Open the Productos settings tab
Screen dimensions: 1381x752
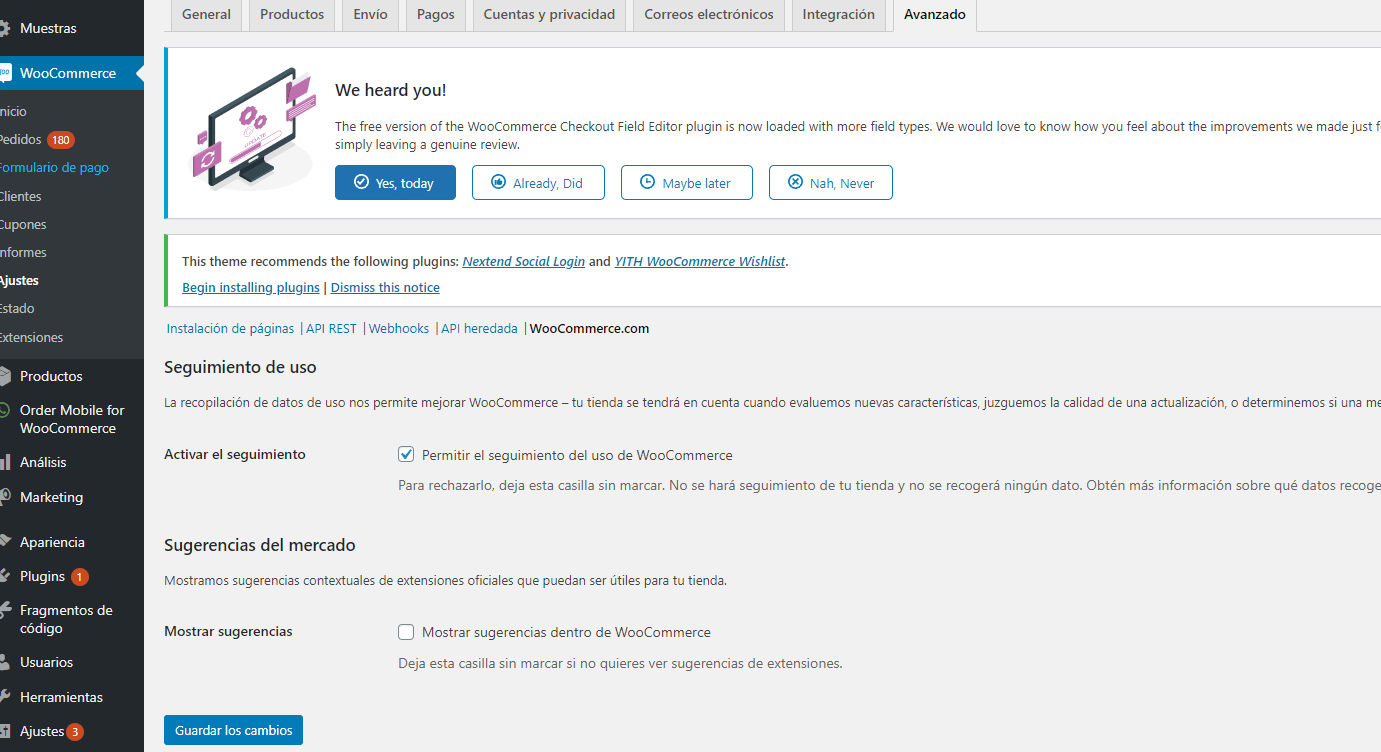pyautogui.click(x=292, y=15)
